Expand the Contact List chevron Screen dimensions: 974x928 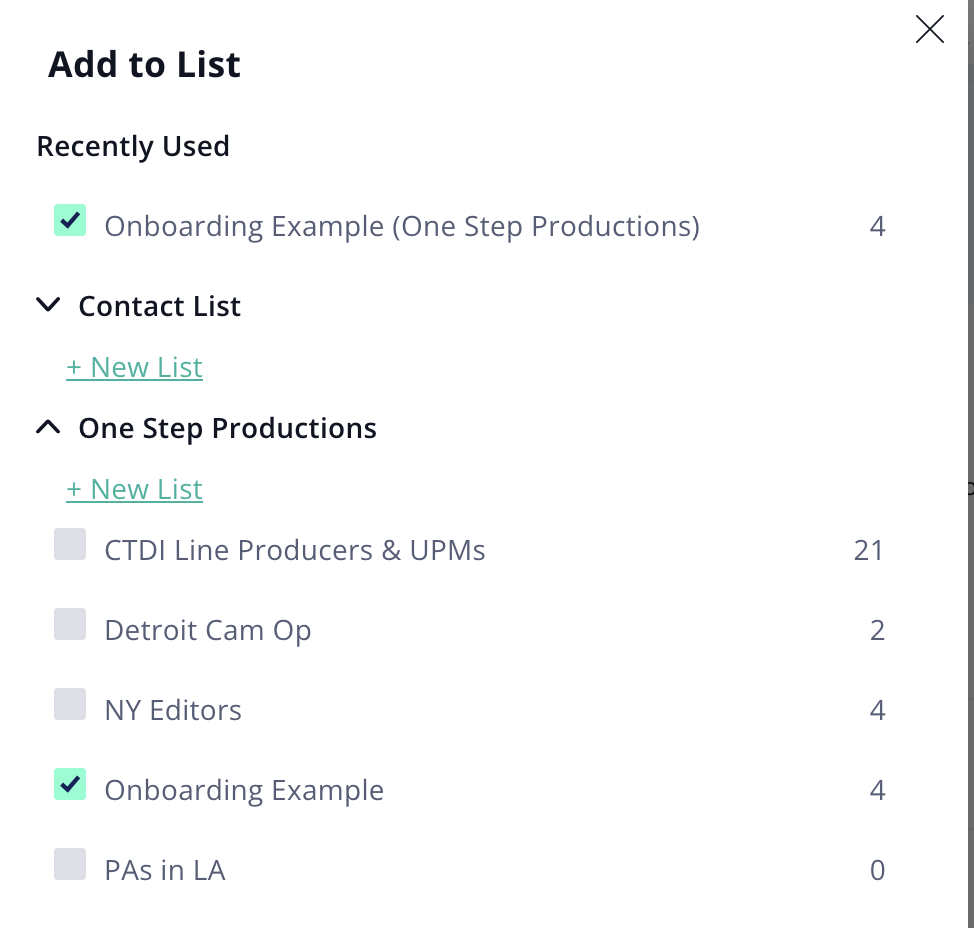(48, 305)
